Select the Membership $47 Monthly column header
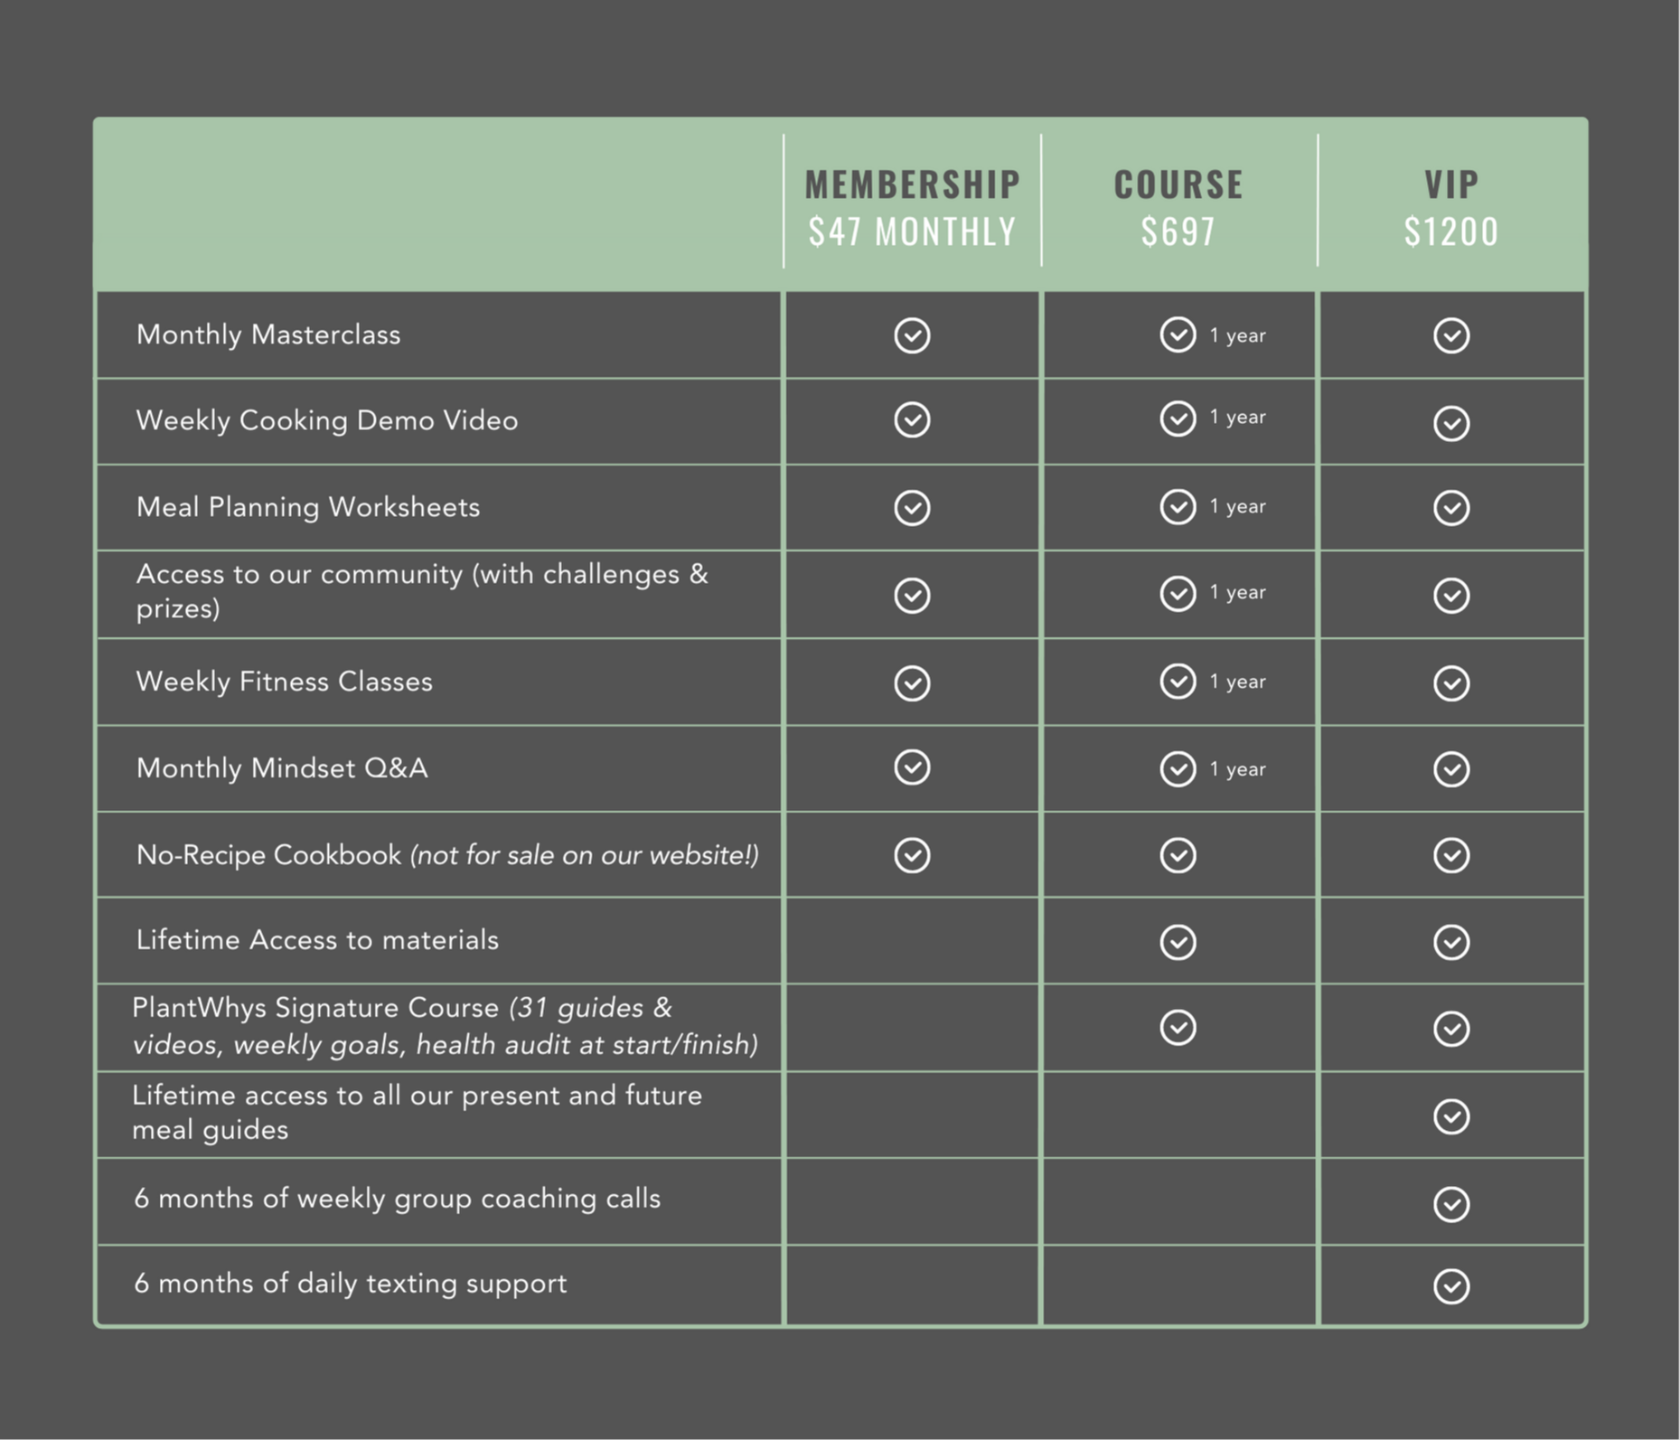 [x=912, y=207]
